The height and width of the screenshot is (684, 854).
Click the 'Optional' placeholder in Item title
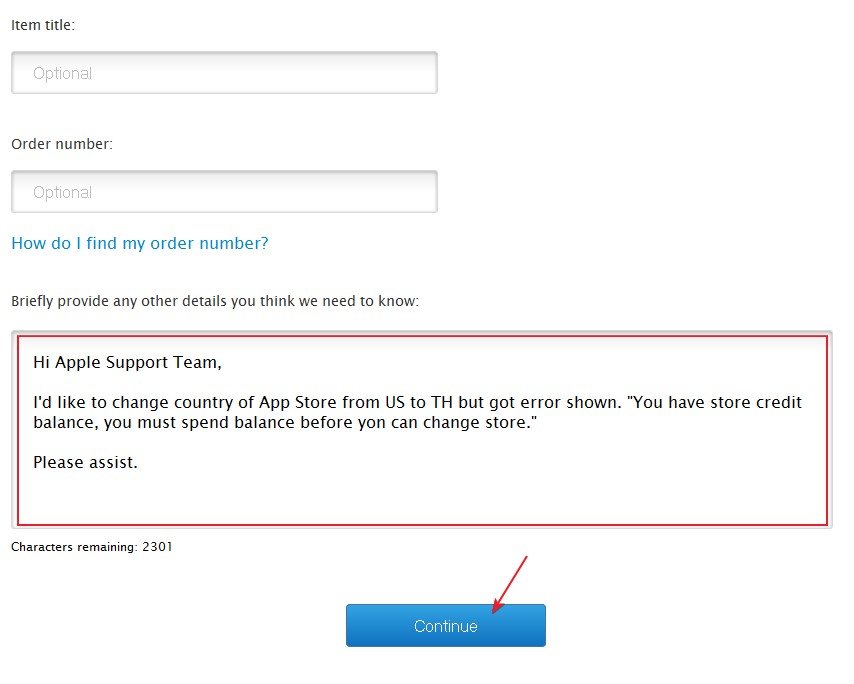[62, 73]
